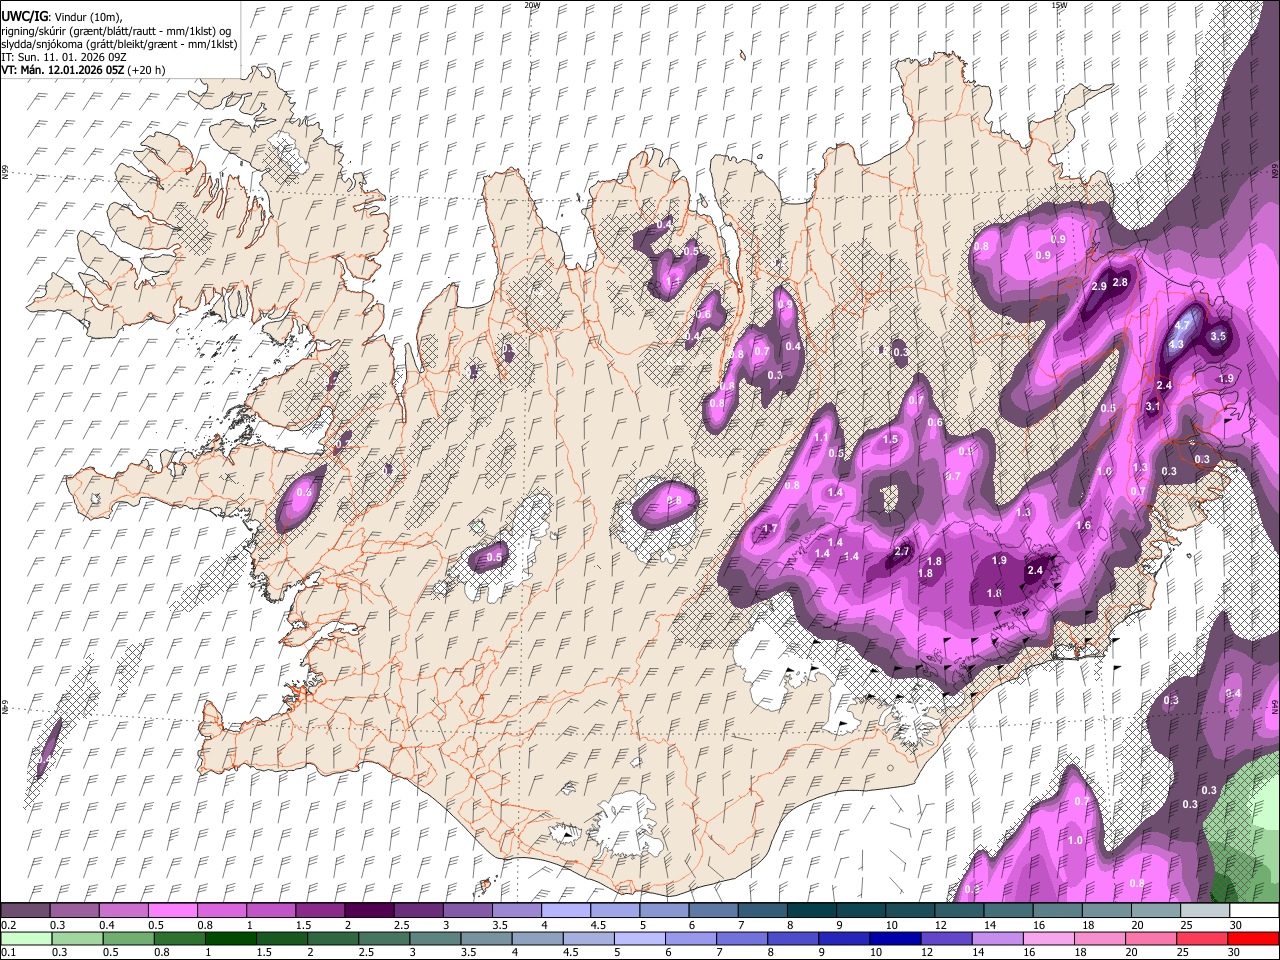Select the 'VT: Mán. 12.01.2026 05Z' valid time

point(63,71)
